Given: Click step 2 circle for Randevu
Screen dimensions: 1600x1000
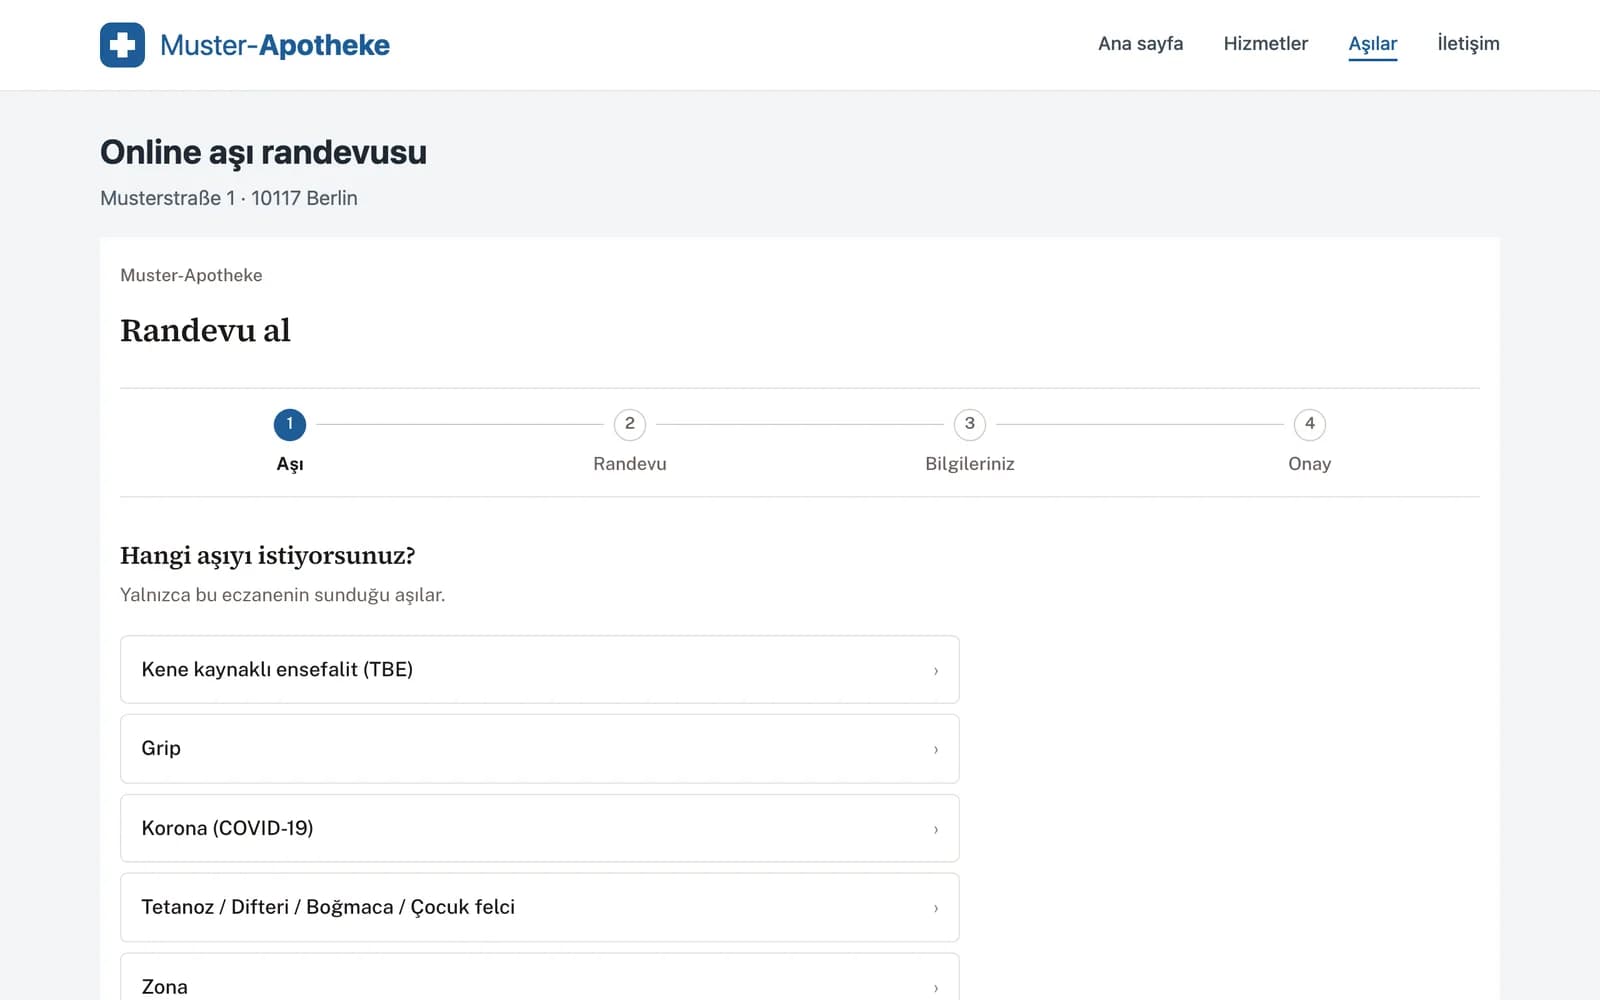Looking at the screenshot, I should [x=630, y=424].
